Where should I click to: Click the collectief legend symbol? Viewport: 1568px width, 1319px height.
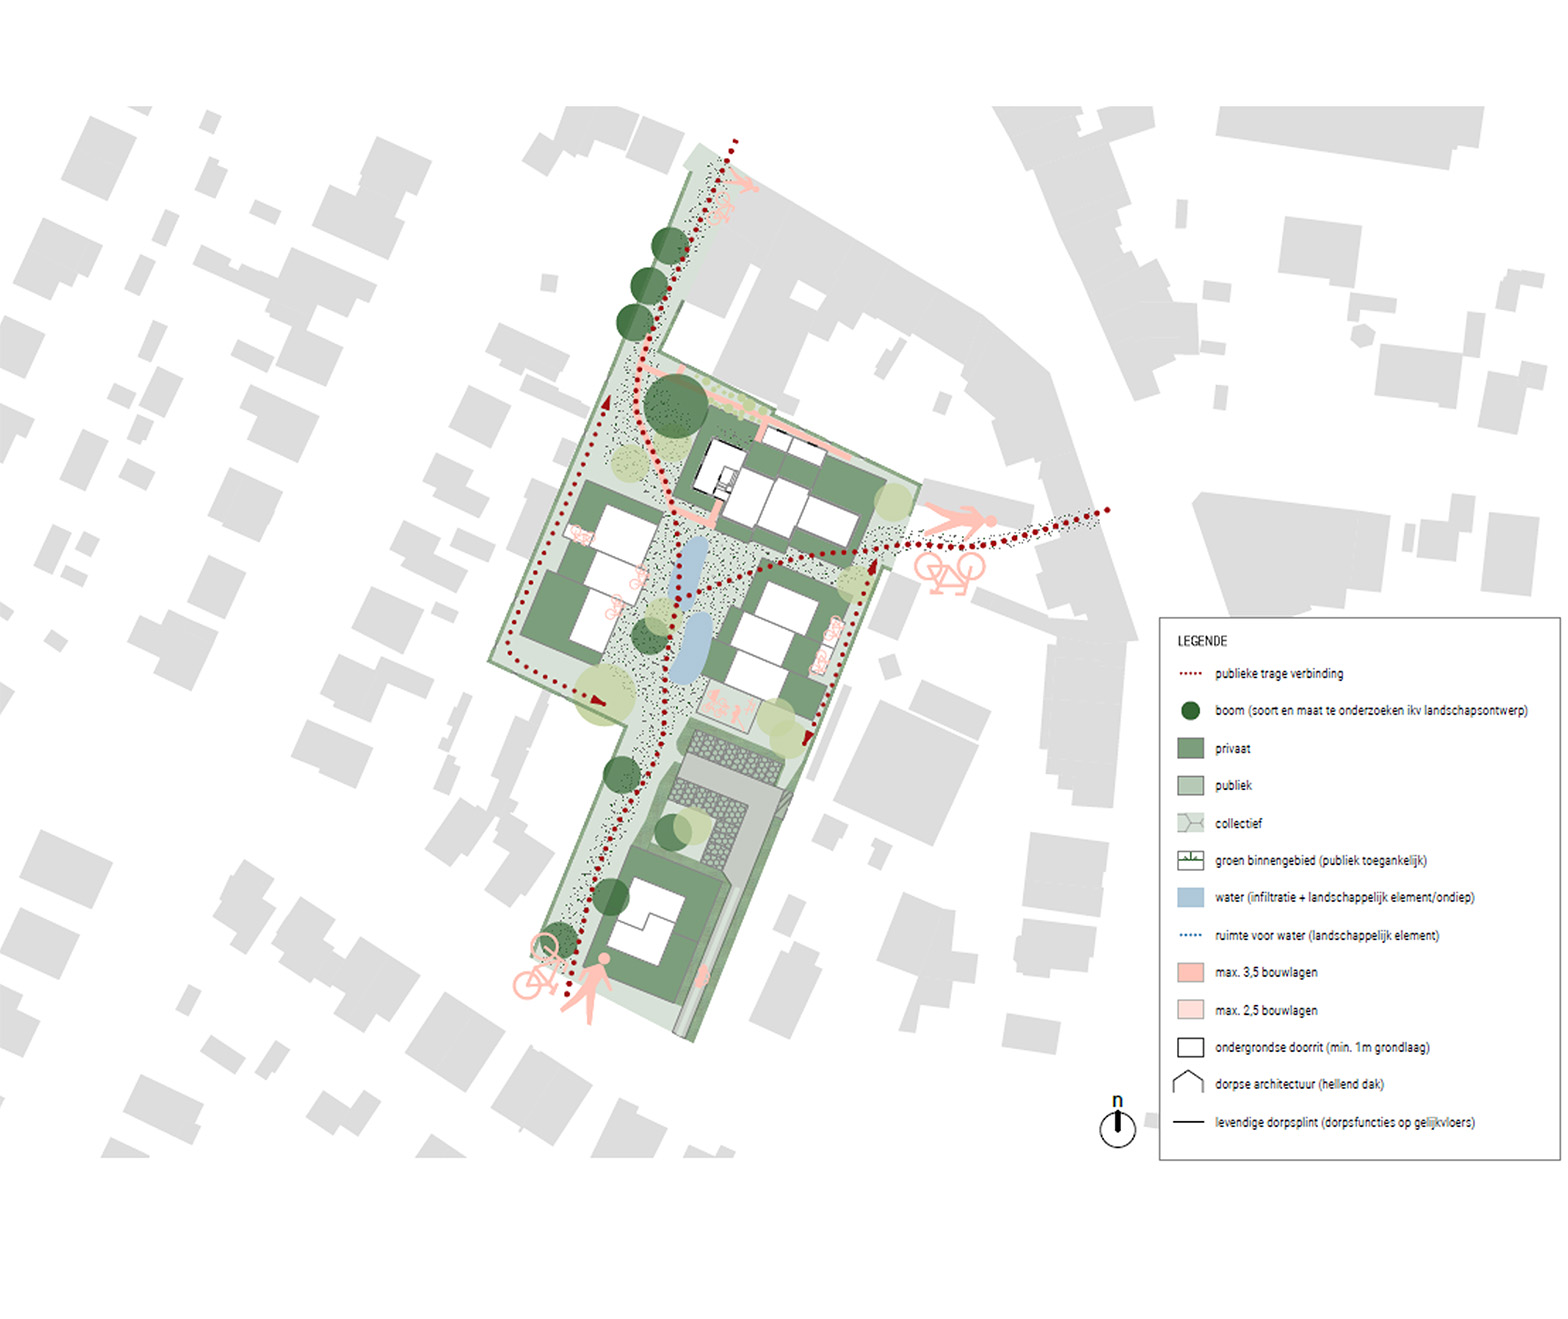coord(1190,823)
